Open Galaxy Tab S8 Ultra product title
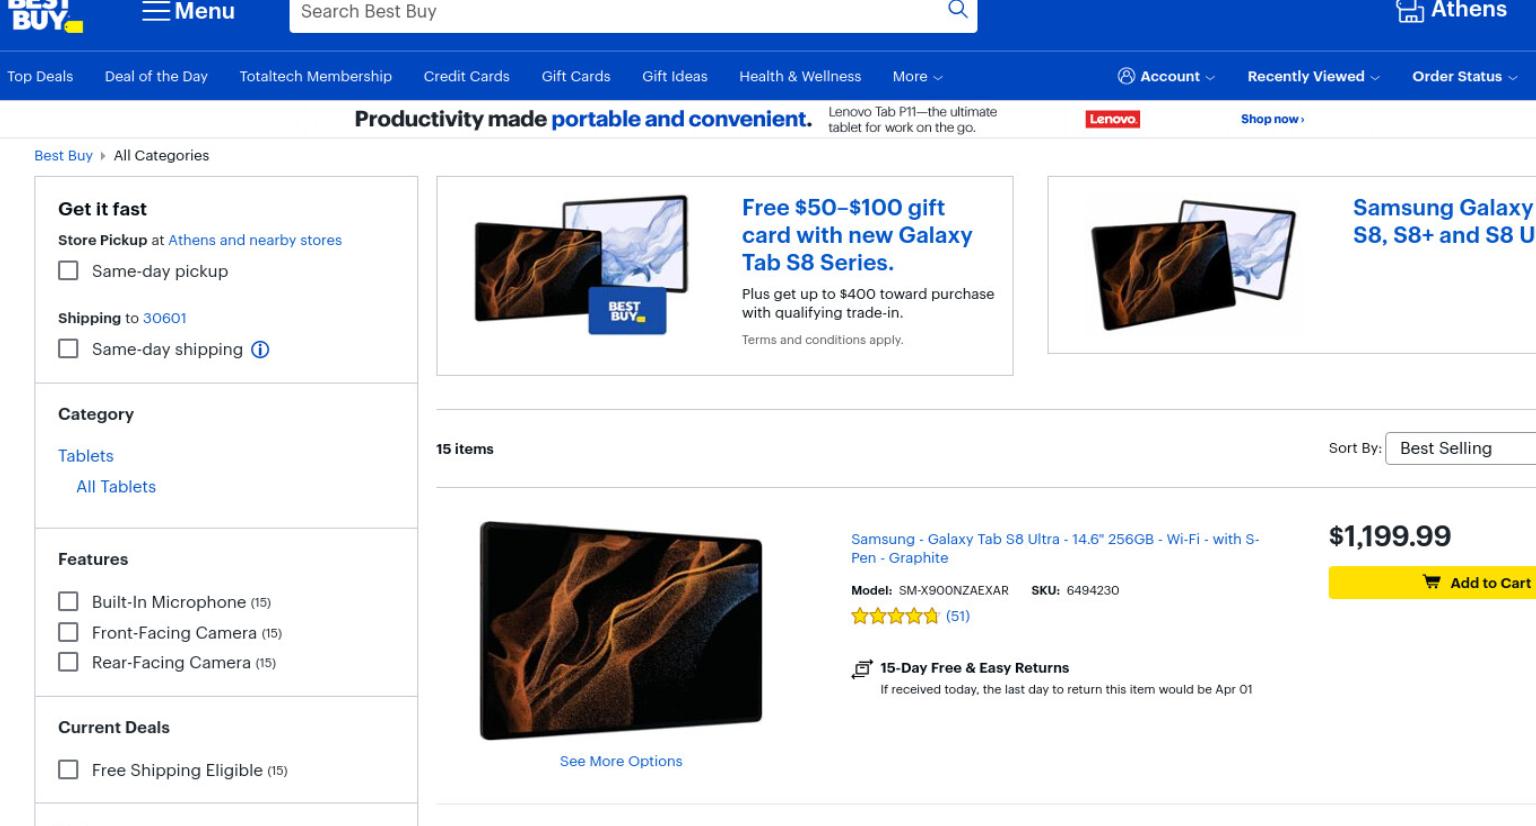This screenshot has width=1536, height=826. coord(1055,548)
